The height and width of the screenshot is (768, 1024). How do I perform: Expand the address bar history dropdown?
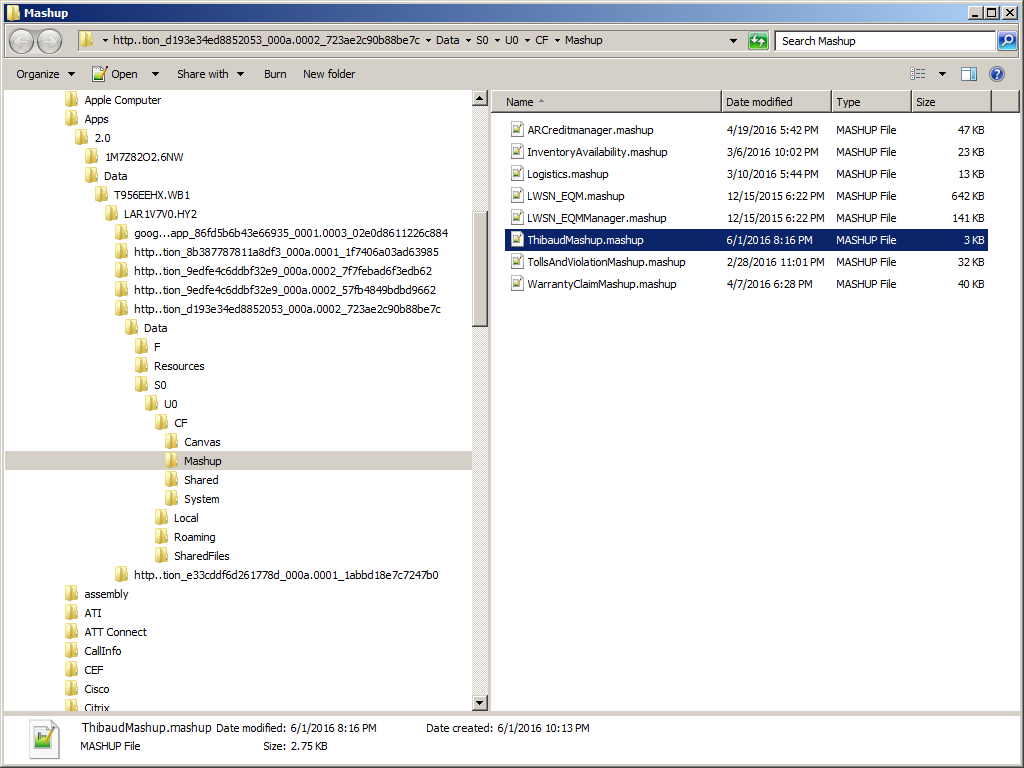coord(736,41)
